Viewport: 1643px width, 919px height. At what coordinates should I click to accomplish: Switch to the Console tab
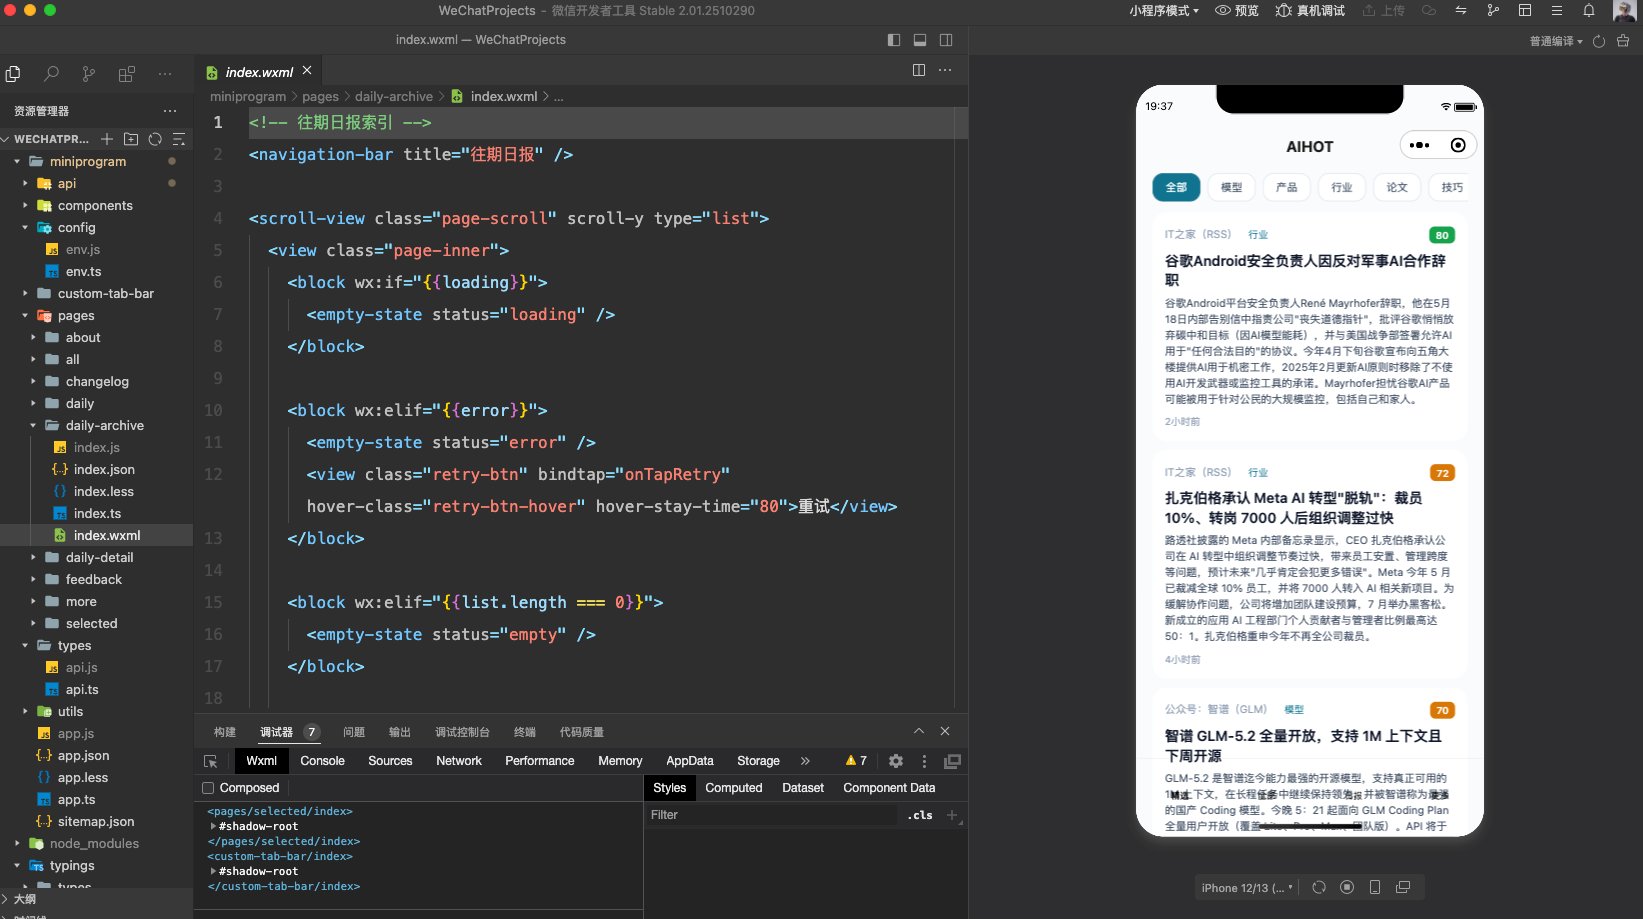322,761
